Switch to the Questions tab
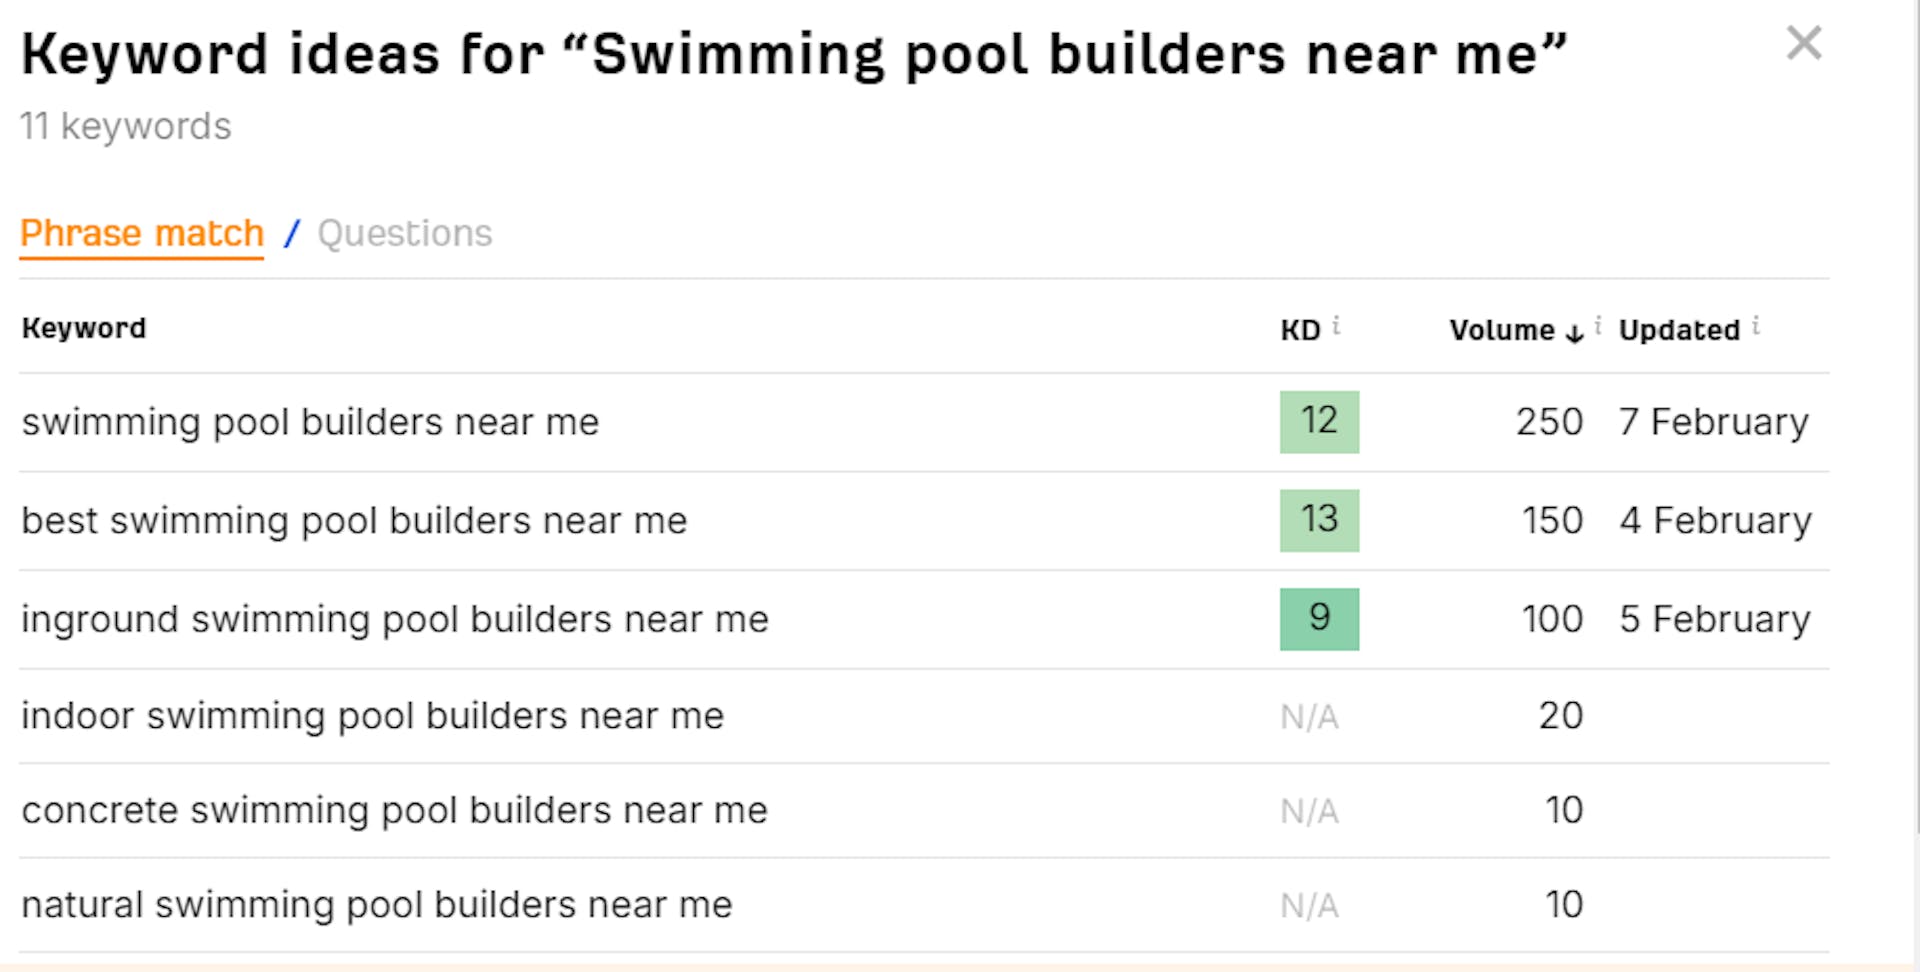 [x=404, y=233]
